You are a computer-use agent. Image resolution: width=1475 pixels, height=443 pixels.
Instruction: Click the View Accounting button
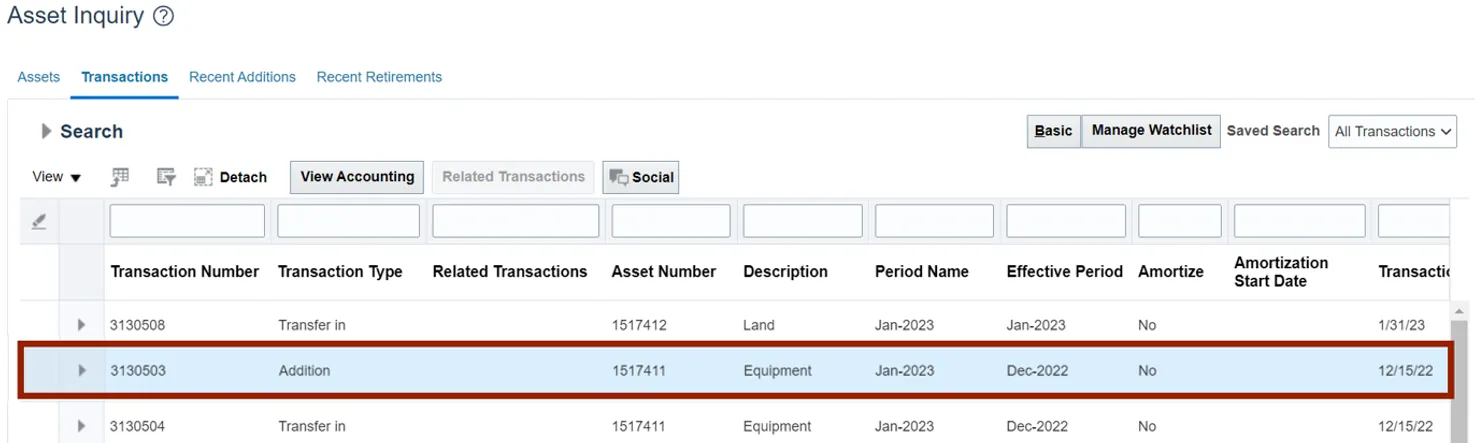pyautogui.click(x=357, y=177)
